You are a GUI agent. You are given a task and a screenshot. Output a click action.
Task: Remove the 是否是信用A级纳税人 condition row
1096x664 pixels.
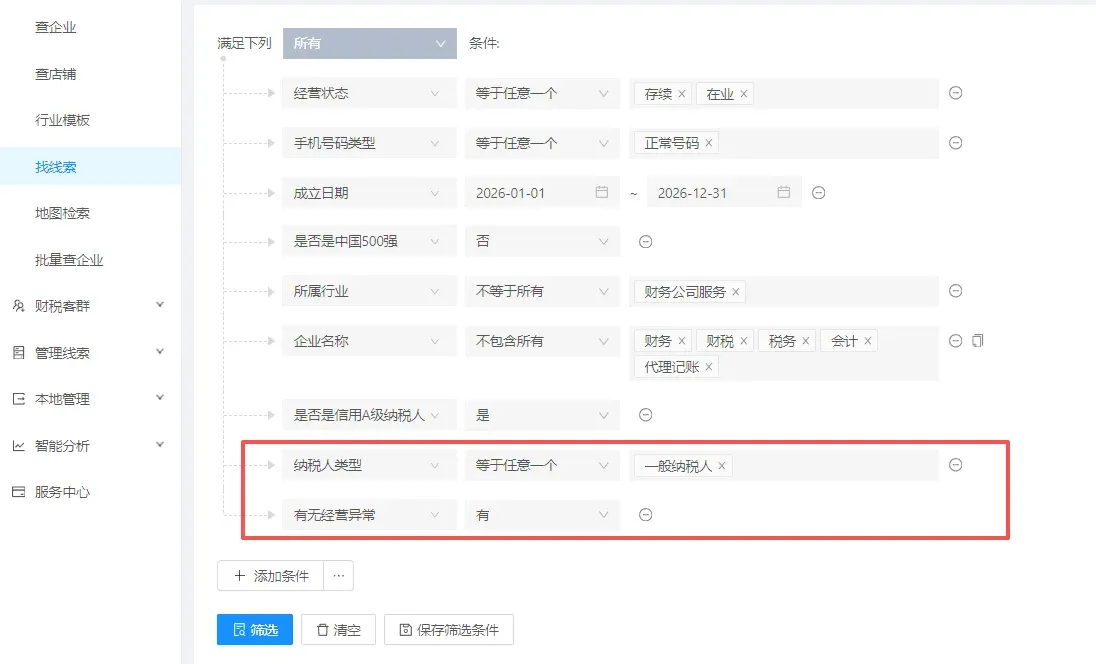coord(645,414)
